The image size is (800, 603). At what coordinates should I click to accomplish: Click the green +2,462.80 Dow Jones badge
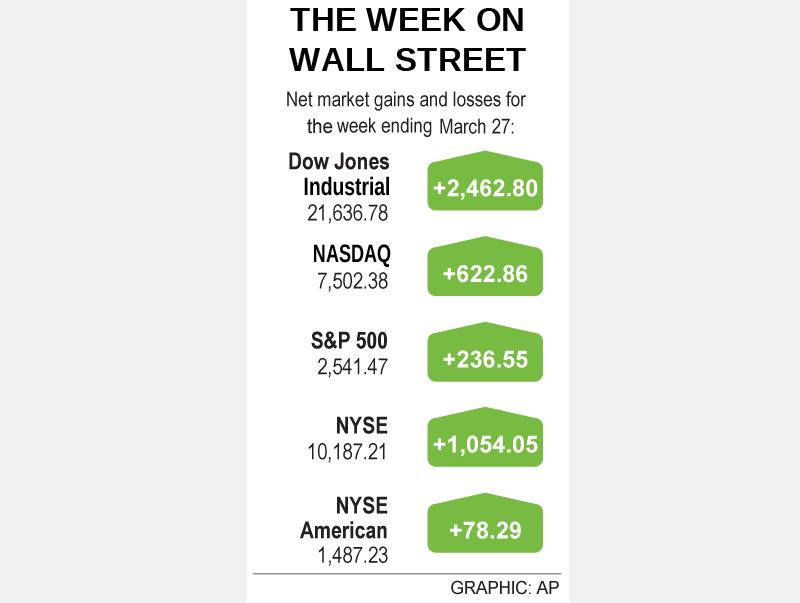(x=485, y=187)
